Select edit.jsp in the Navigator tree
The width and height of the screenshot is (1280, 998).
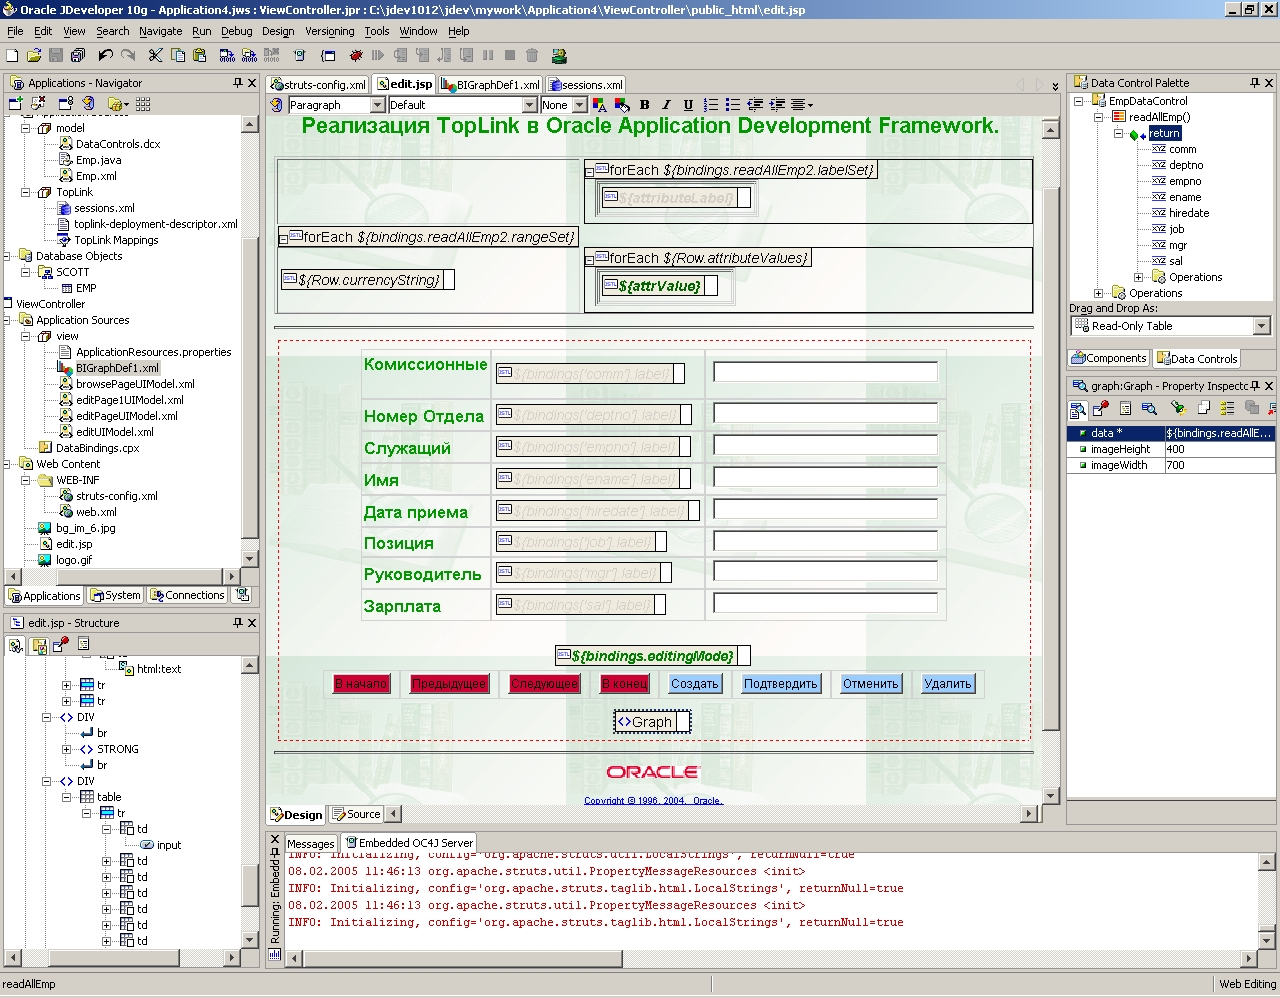(74, 544)
